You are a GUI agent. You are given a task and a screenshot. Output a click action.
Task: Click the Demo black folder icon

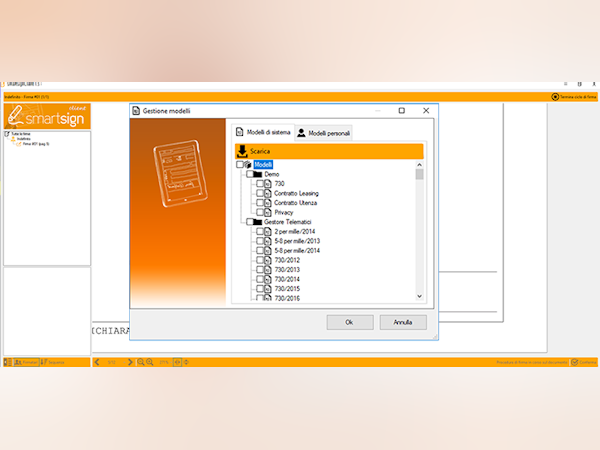click(x=258, y=174)
